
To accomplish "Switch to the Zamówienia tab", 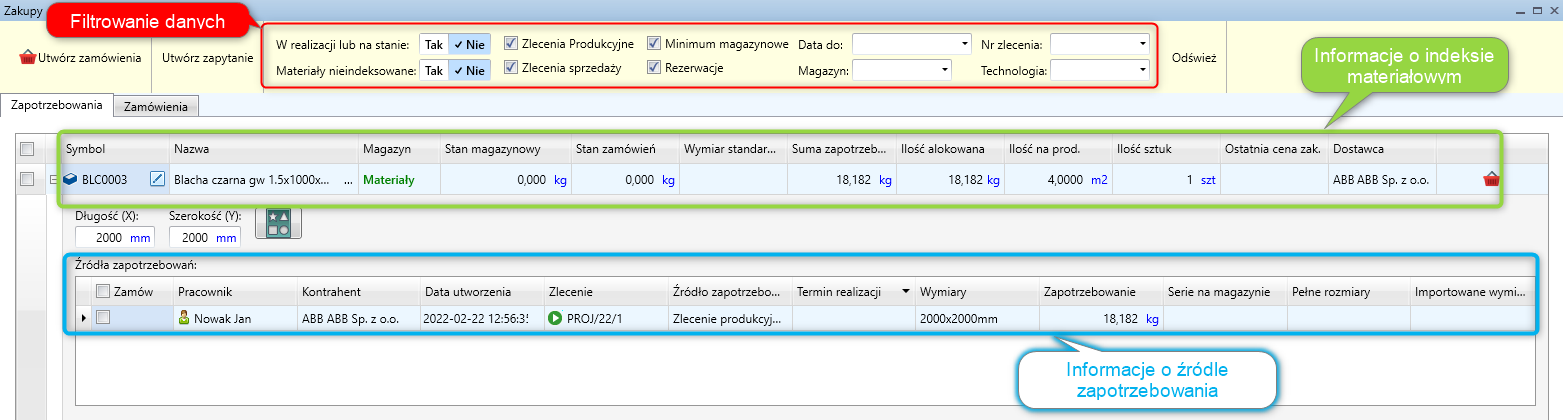I will (156, 105).
